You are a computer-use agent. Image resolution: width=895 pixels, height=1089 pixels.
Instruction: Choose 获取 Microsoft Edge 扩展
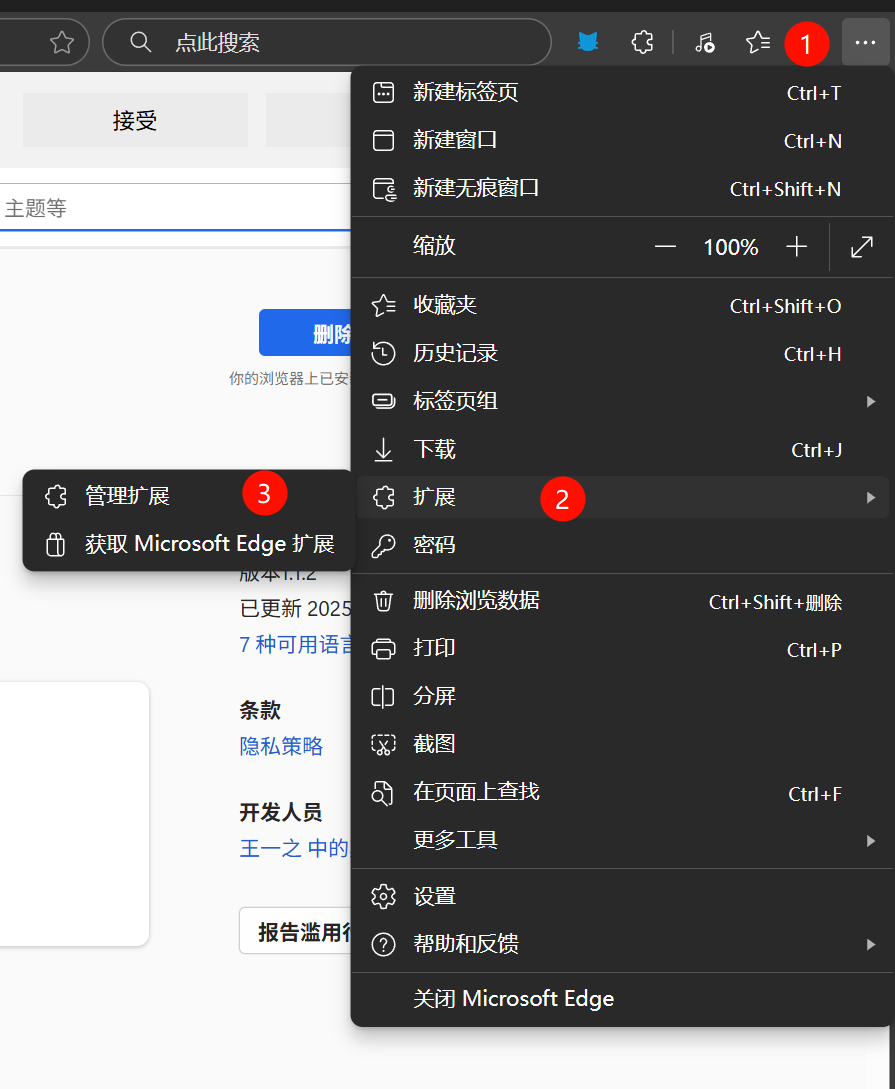pyautogui.click(x=209, y=544)
